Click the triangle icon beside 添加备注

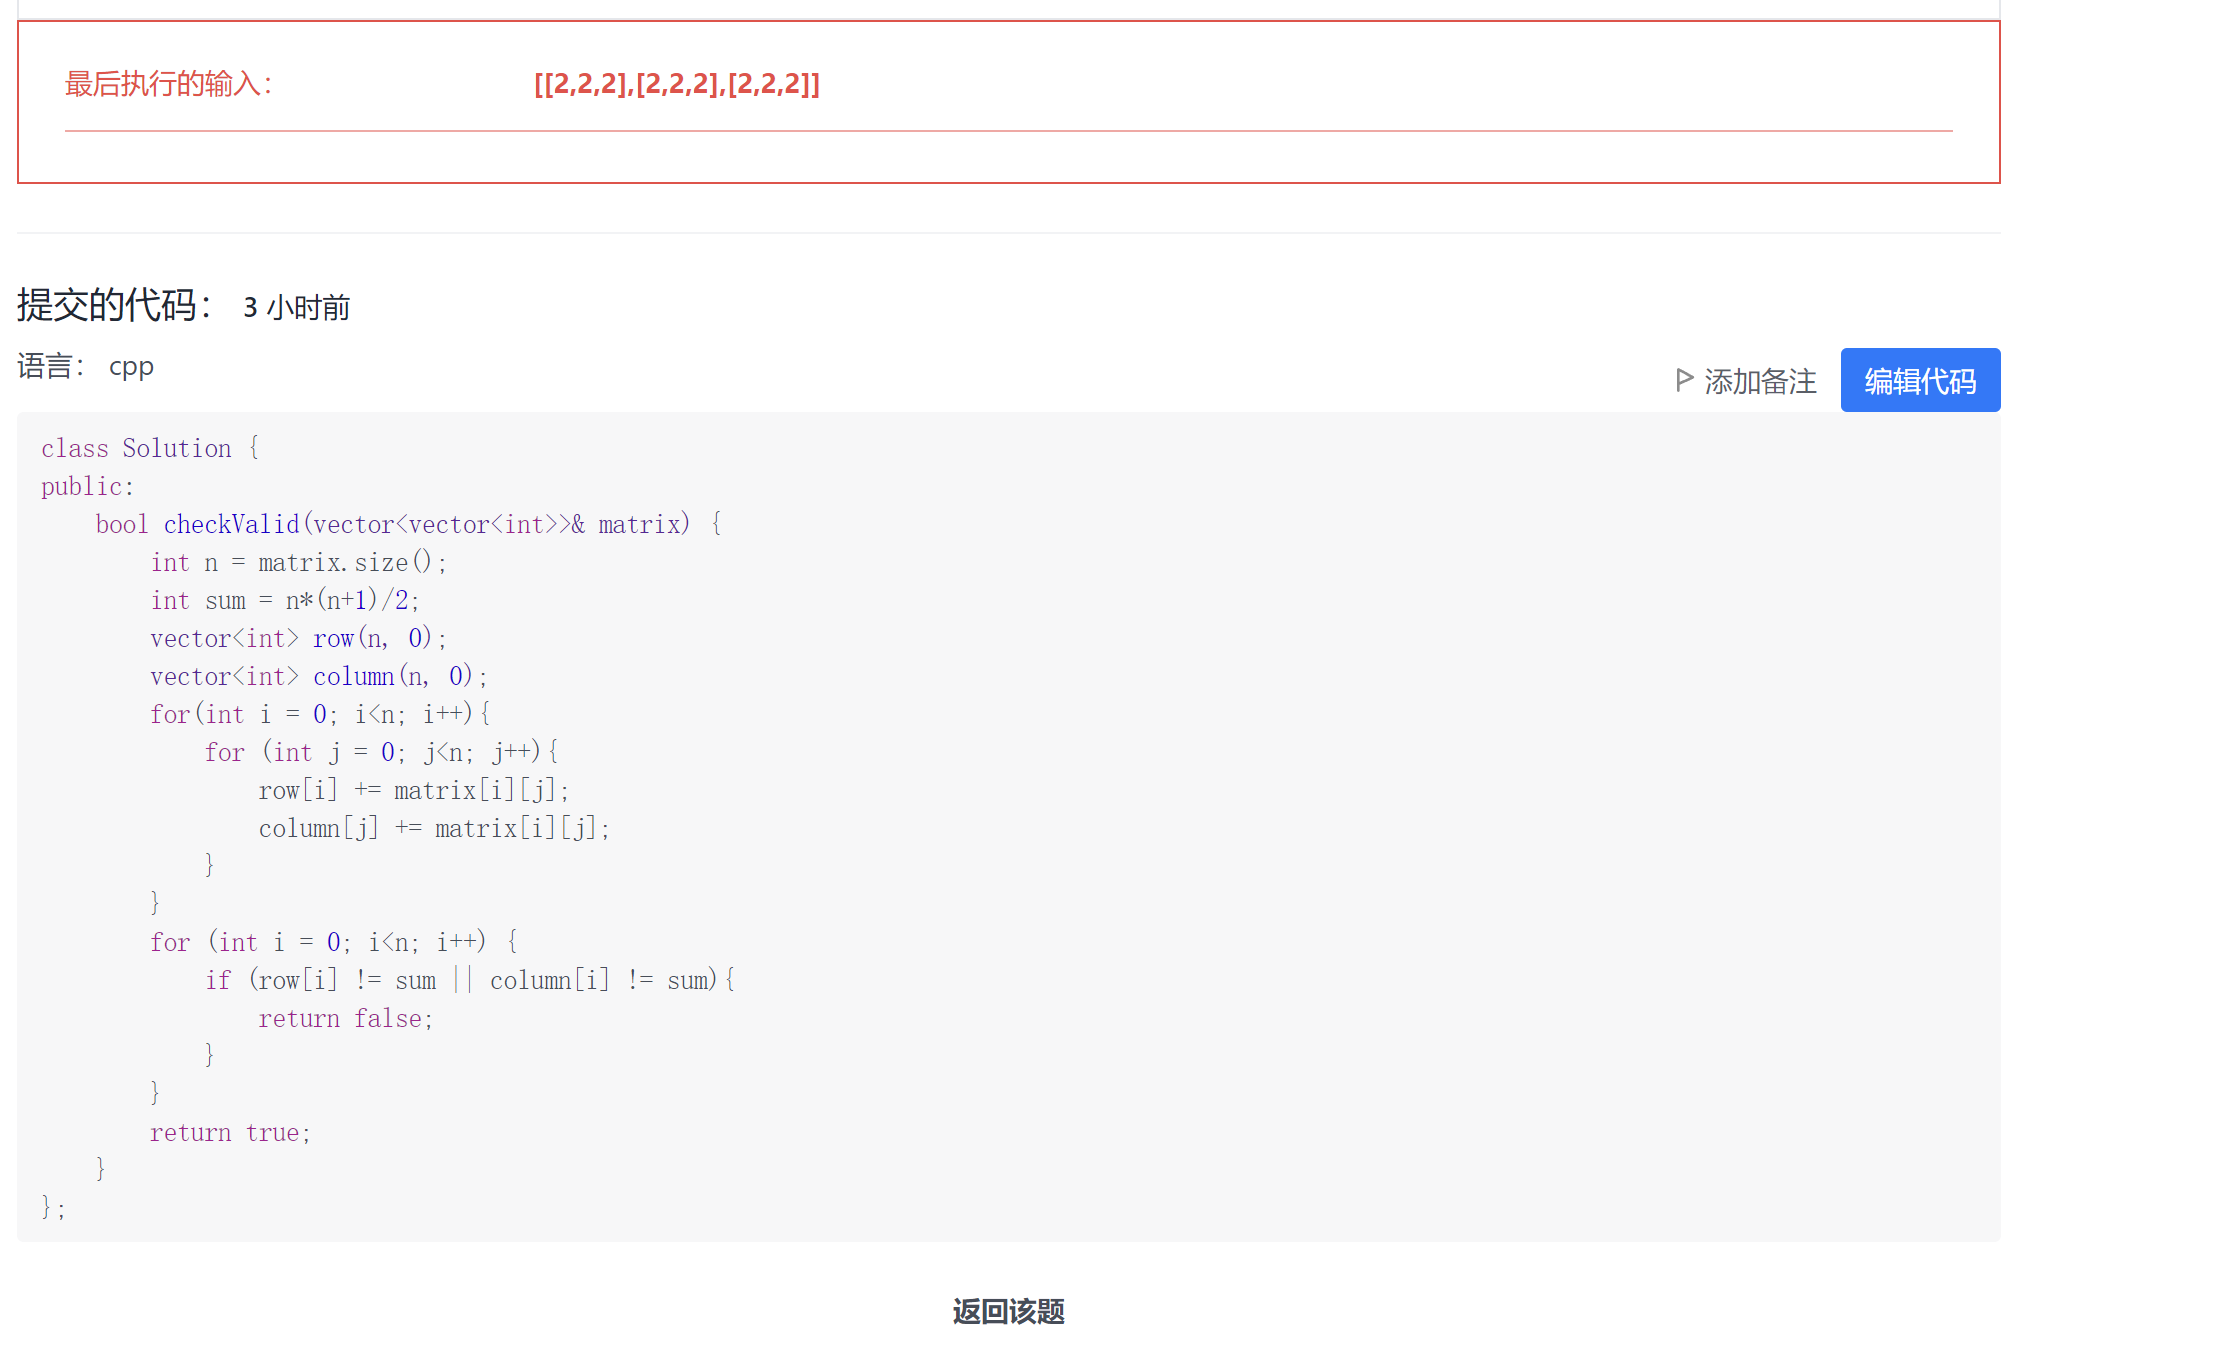1684,380
